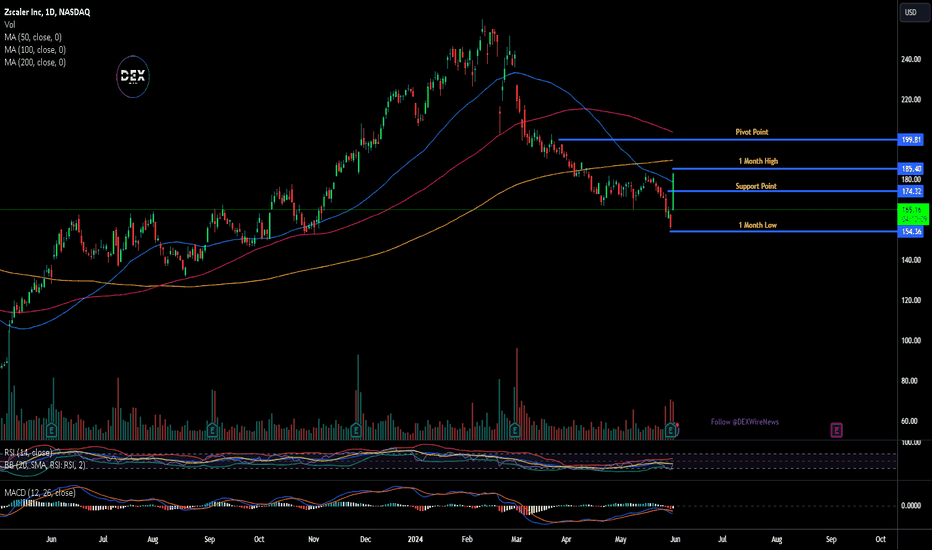Viewport: 932px width, 550px height.
Task: Select the MA (50, close, 0) indicator legend
Action: [x=33, y=37]
